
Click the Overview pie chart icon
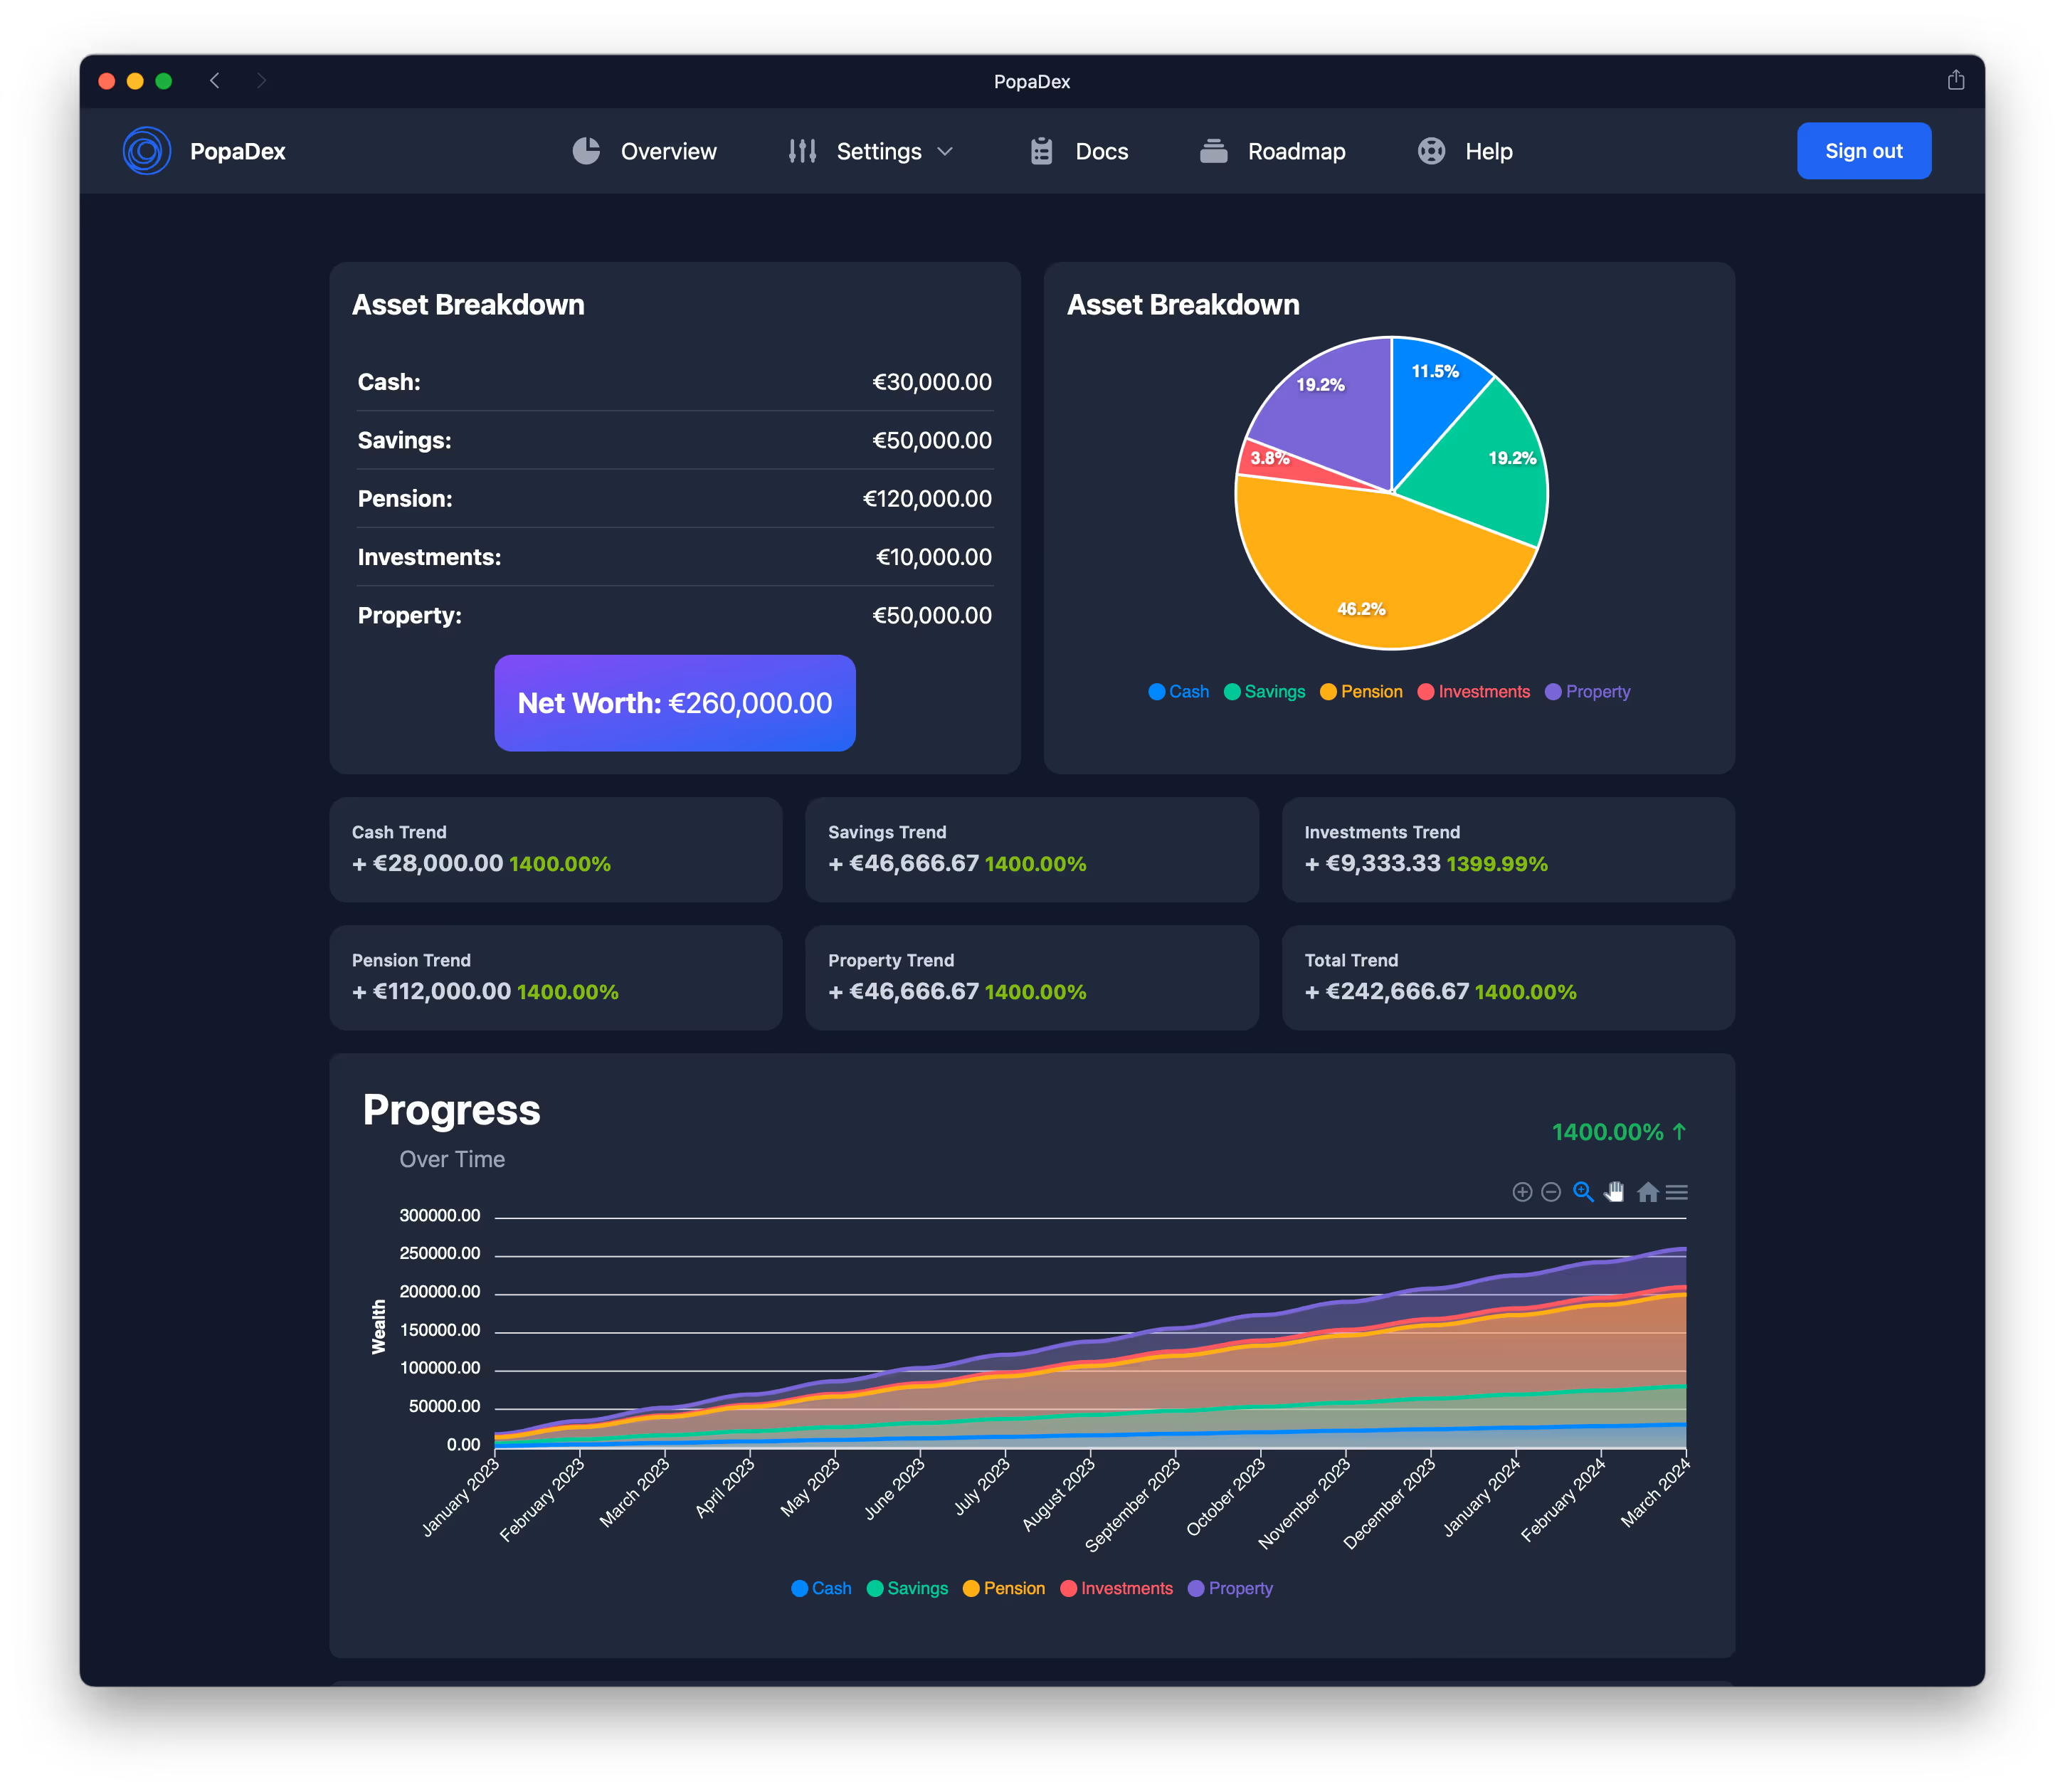pos(586,151)
